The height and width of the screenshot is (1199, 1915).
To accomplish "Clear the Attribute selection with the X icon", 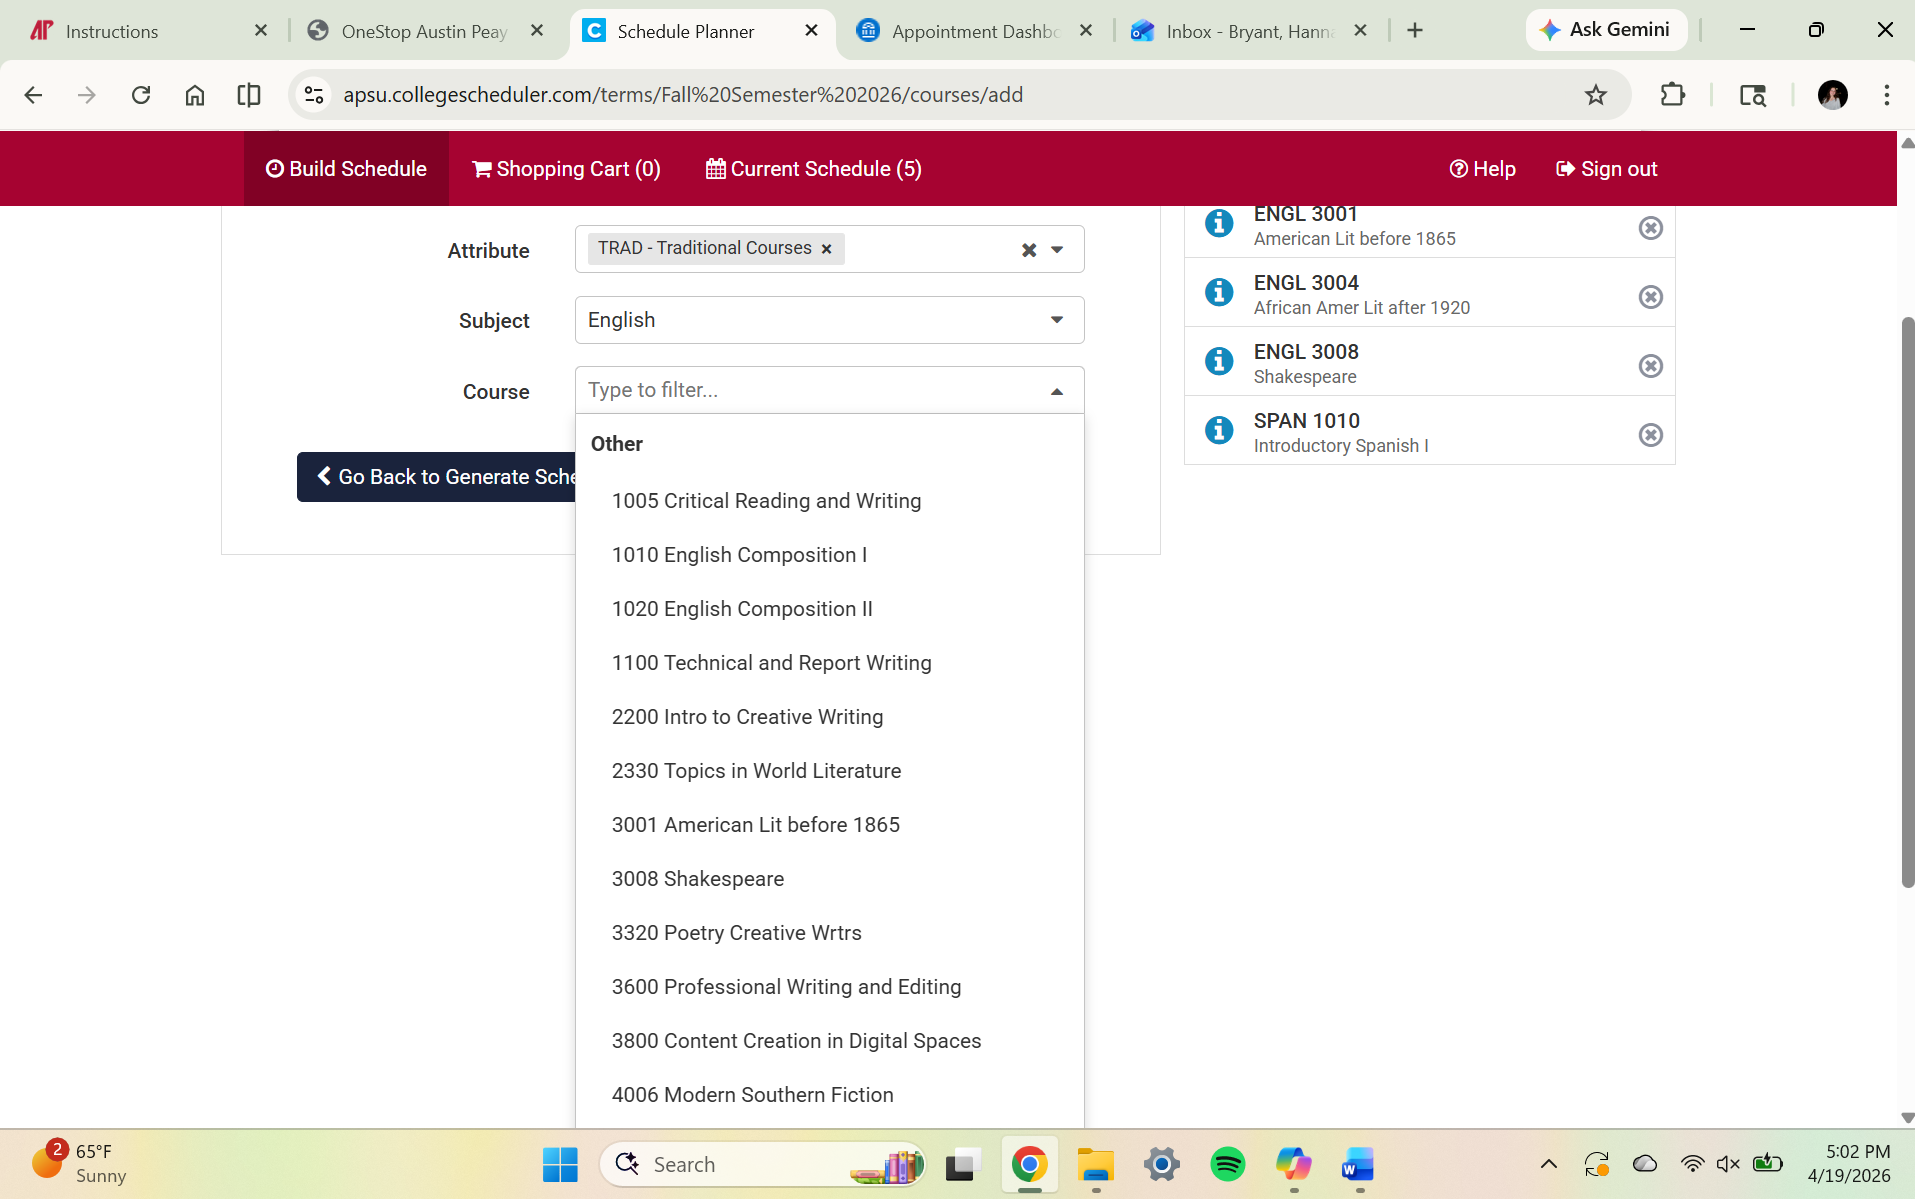I will (1029, 250).
